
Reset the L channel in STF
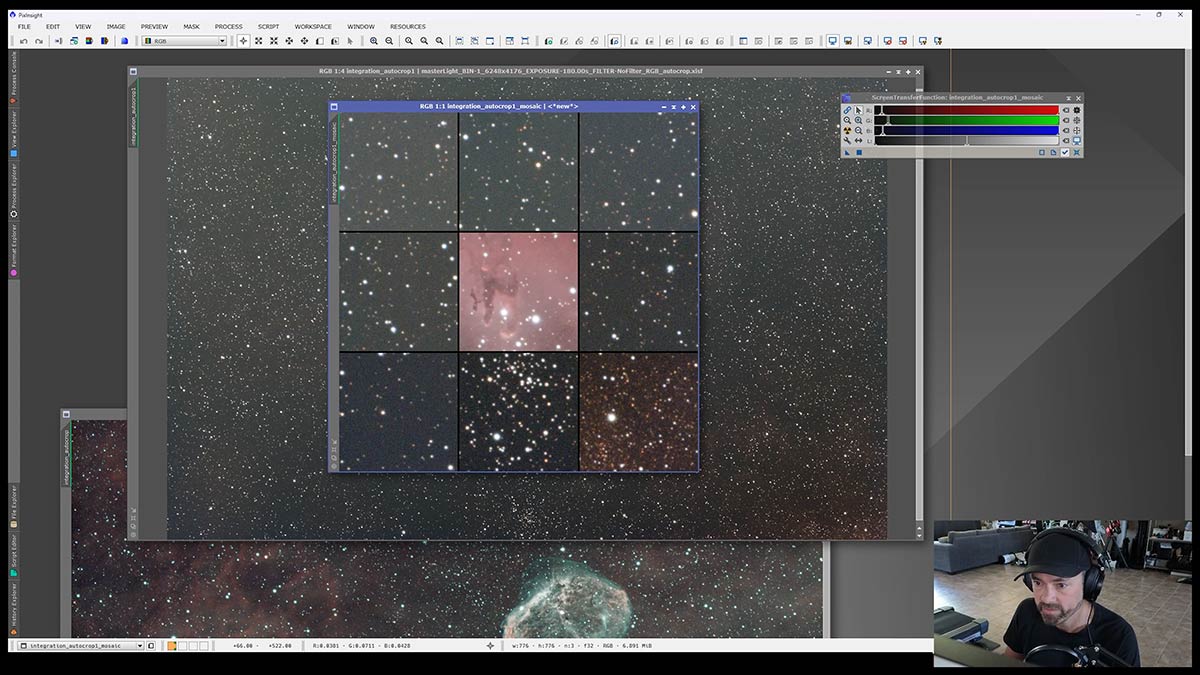click(1066, 141)
